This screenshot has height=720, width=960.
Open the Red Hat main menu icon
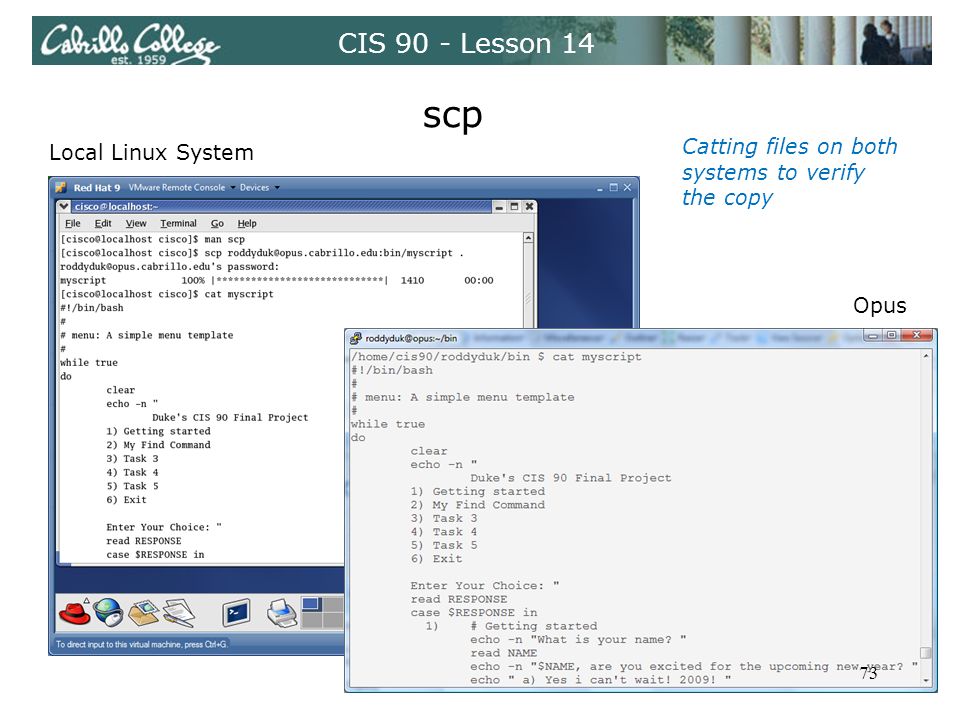click(74, 612)
